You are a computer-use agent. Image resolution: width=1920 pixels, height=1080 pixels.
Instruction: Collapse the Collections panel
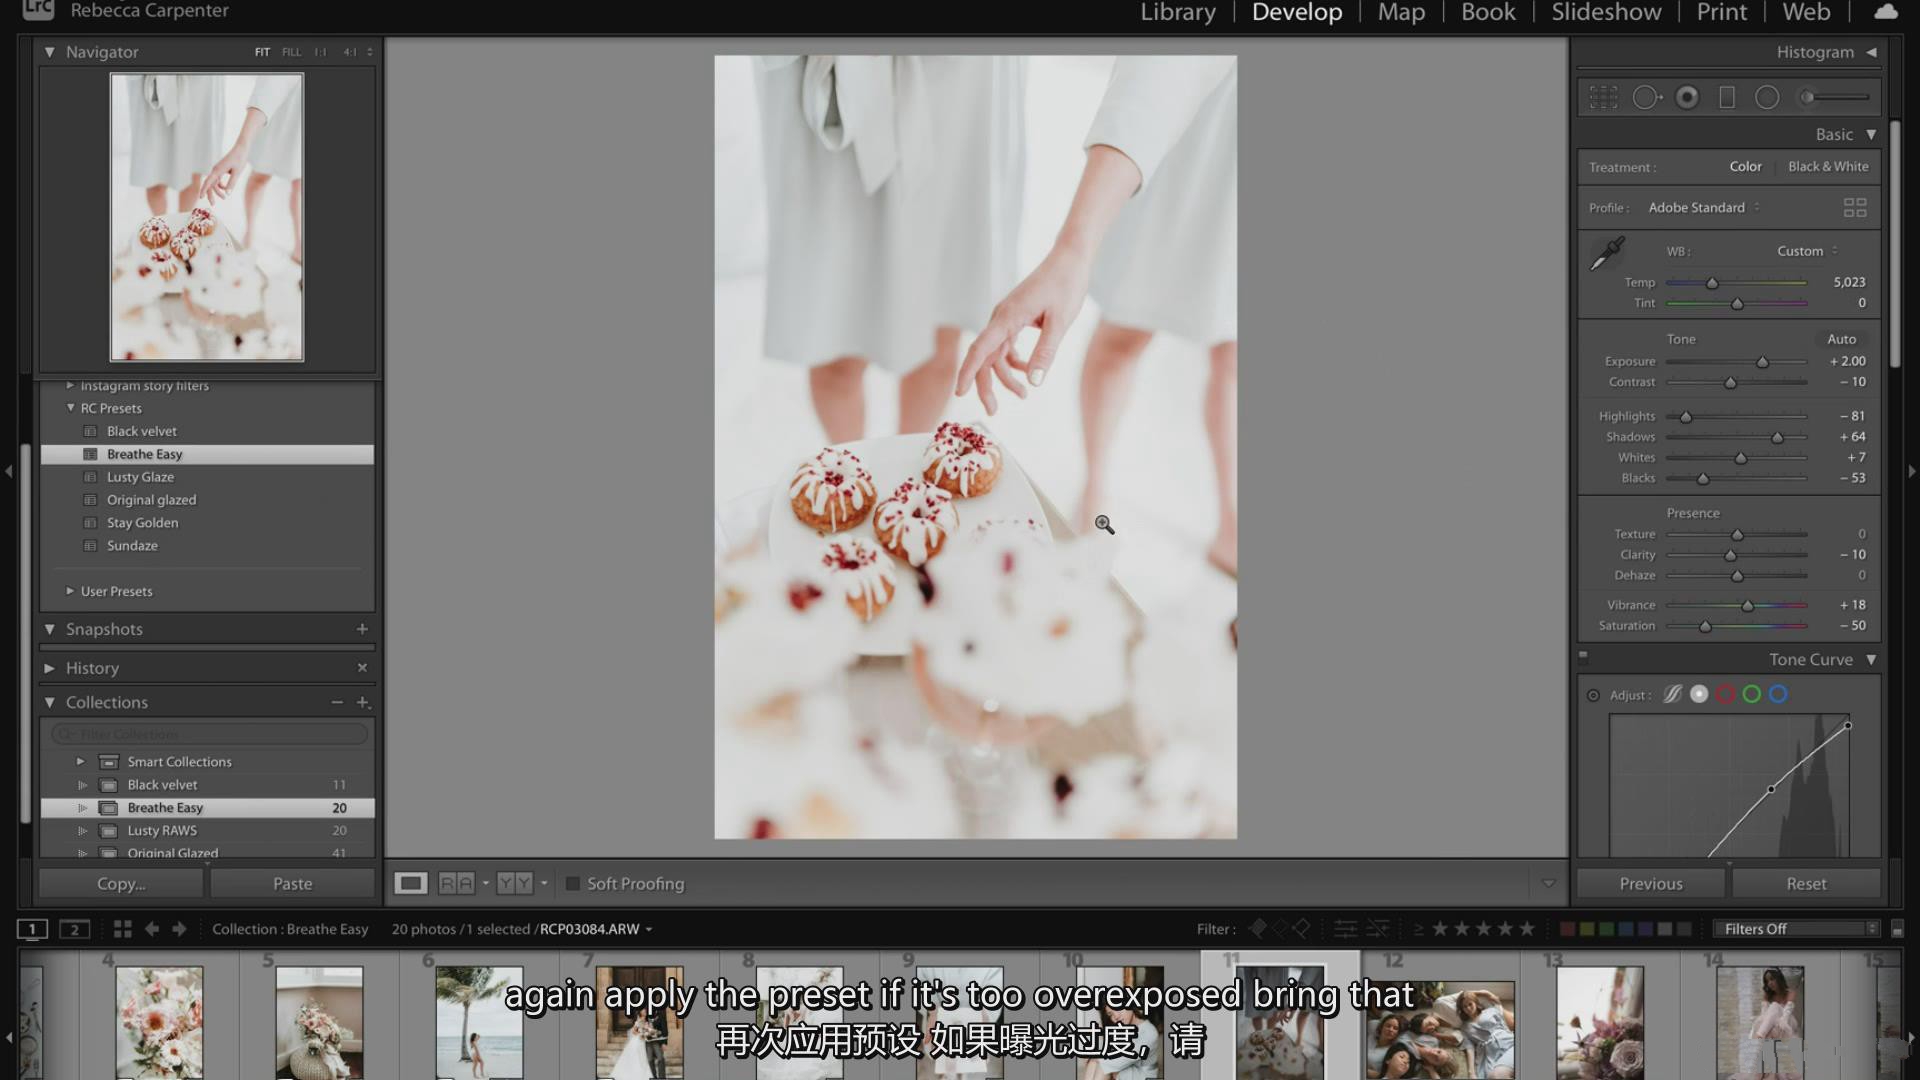tap(49, 702)
